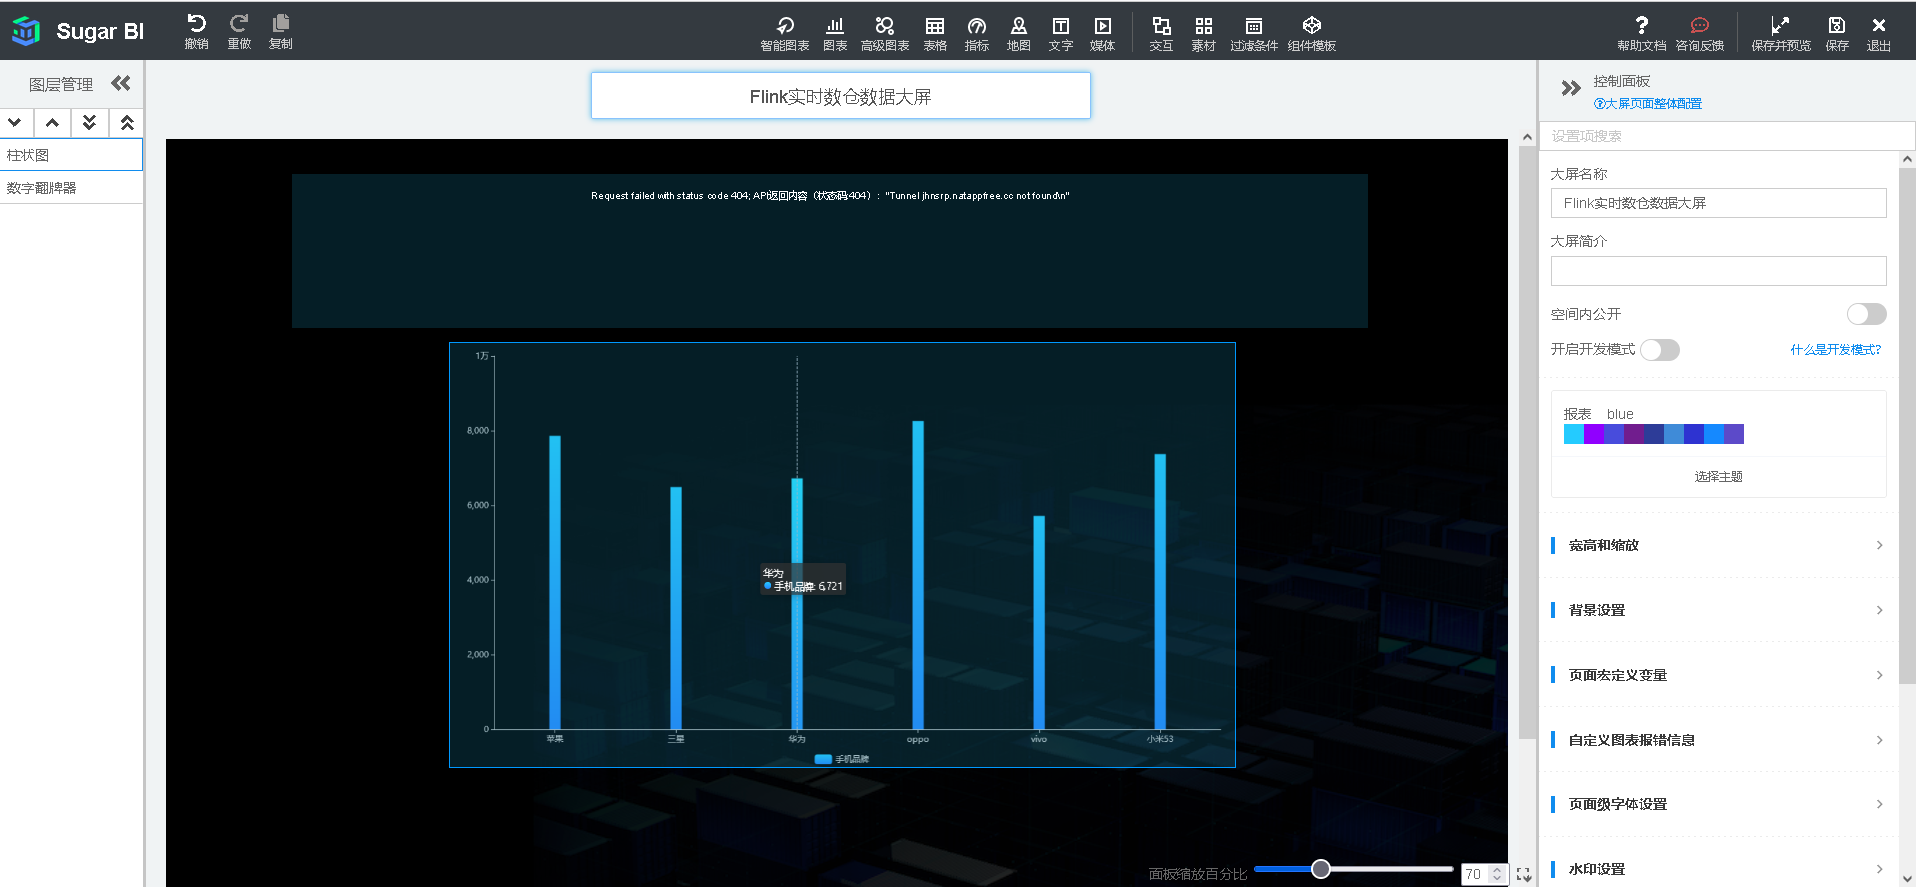Open the indicator (指标) components

[x=977, y=33]
